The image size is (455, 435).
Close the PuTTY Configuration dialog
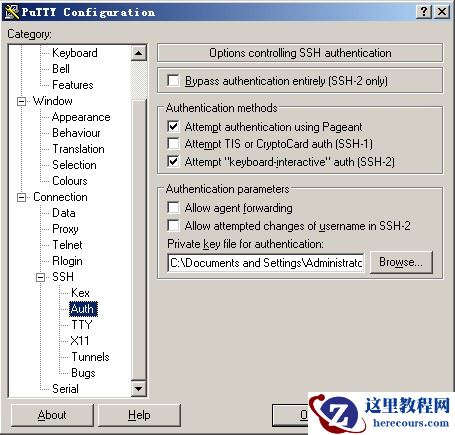click(x=442, y=12)
